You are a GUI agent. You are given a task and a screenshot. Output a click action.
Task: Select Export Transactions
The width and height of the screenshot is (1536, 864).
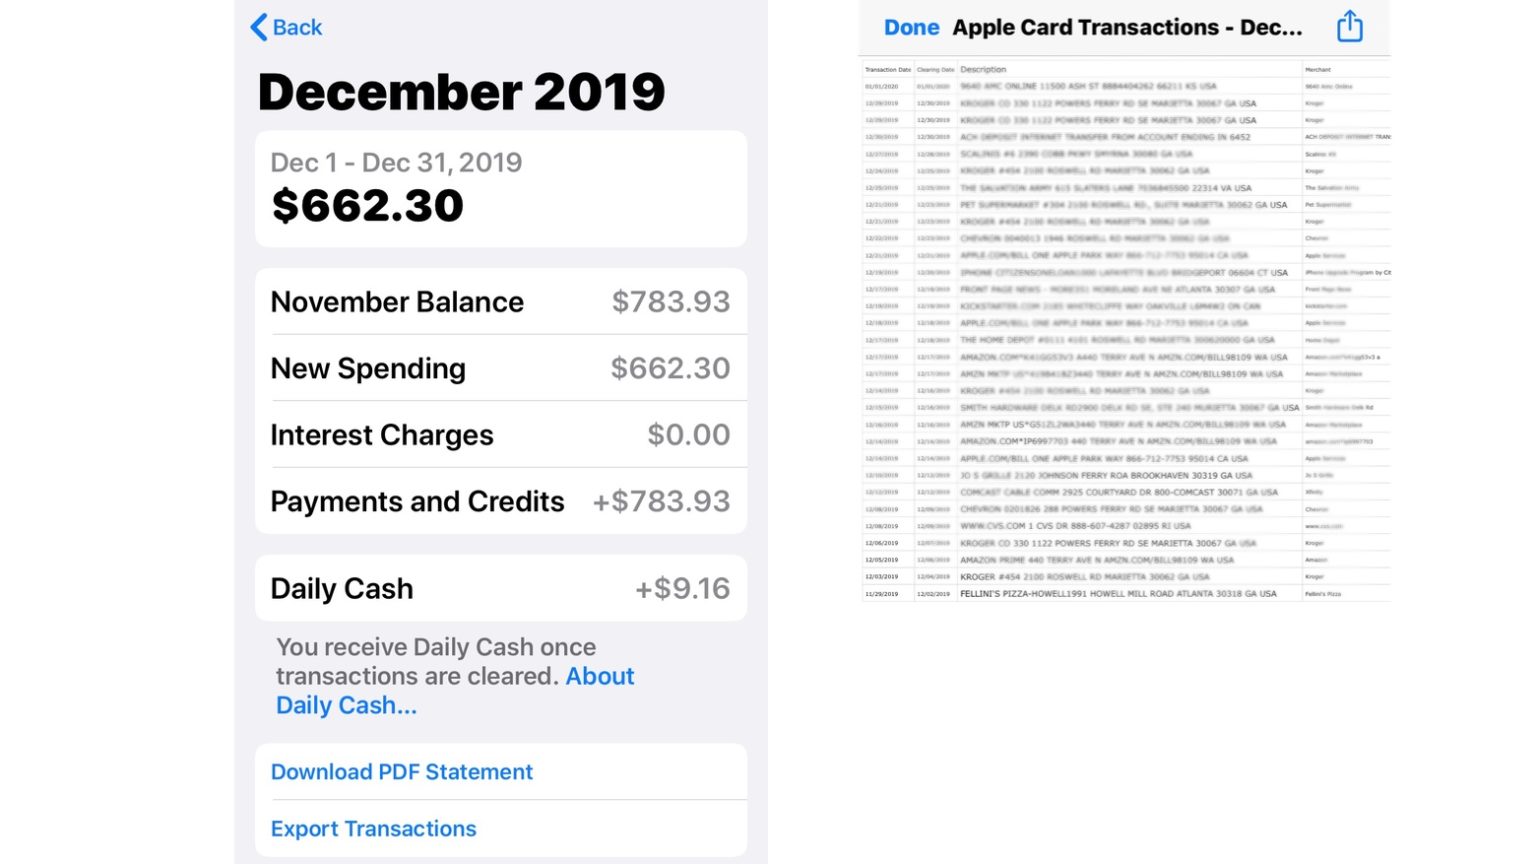pos(373,829)
